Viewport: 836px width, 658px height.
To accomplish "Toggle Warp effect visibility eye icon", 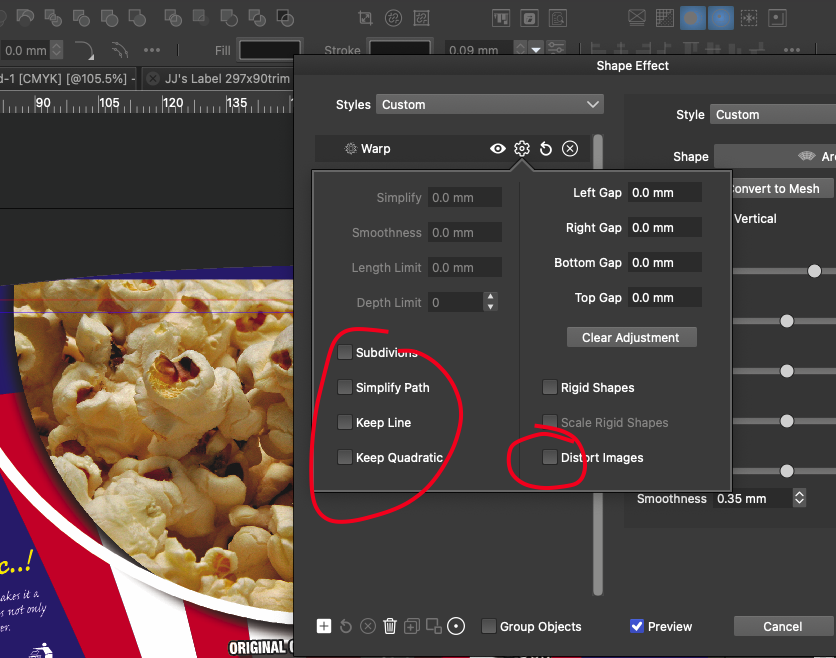I will click(x=497, y=149).
